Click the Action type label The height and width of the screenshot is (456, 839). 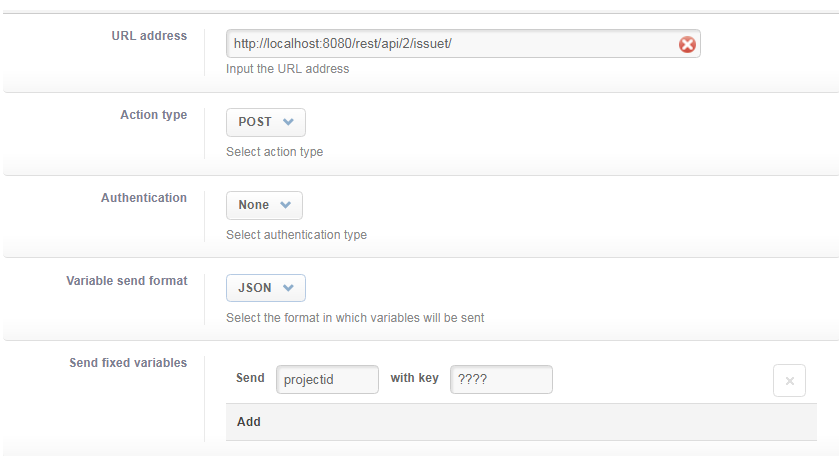coord(154,115)
